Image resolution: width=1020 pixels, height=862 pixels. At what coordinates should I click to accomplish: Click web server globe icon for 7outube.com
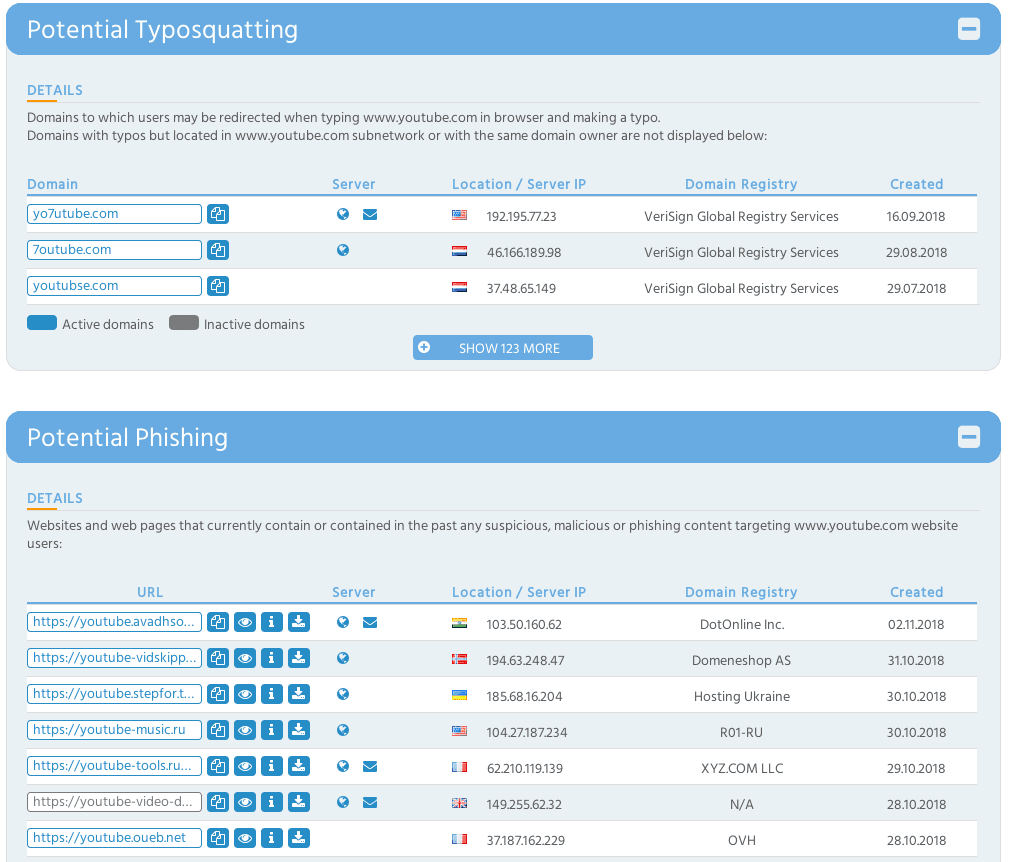tap(343, 250)
